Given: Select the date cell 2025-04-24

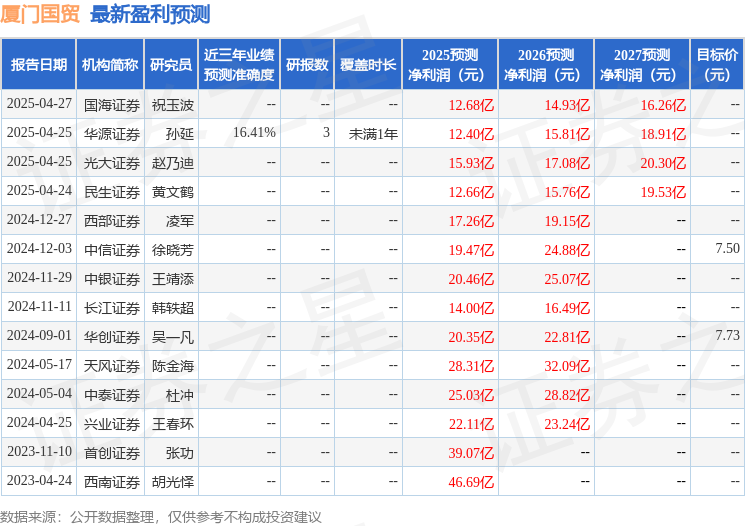Looking at the screenshot, I should coord(39,191).
